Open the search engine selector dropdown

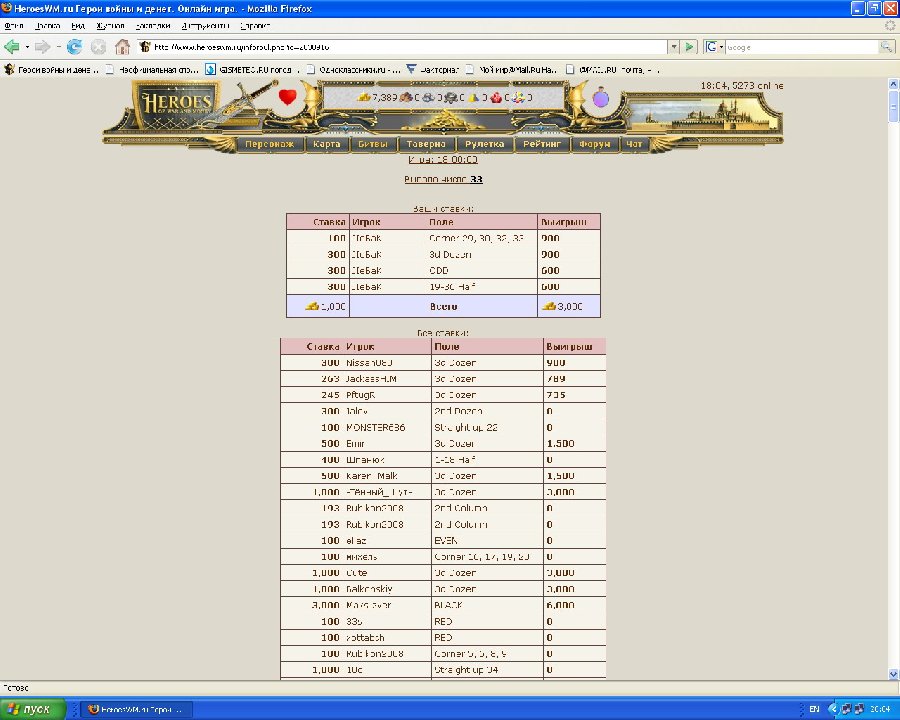click(x=714, y=47)
